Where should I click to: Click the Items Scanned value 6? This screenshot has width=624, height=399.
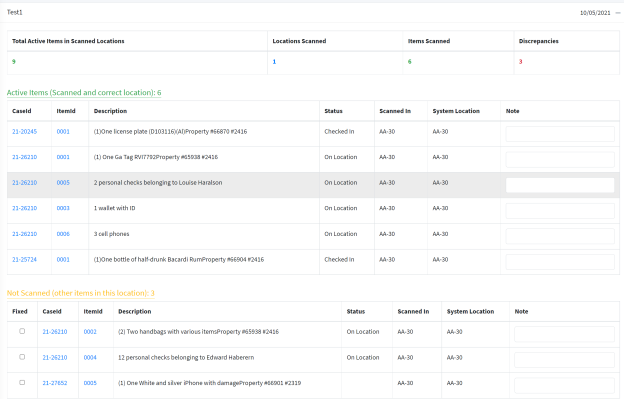pyautogui.click(x=410, y=62)
